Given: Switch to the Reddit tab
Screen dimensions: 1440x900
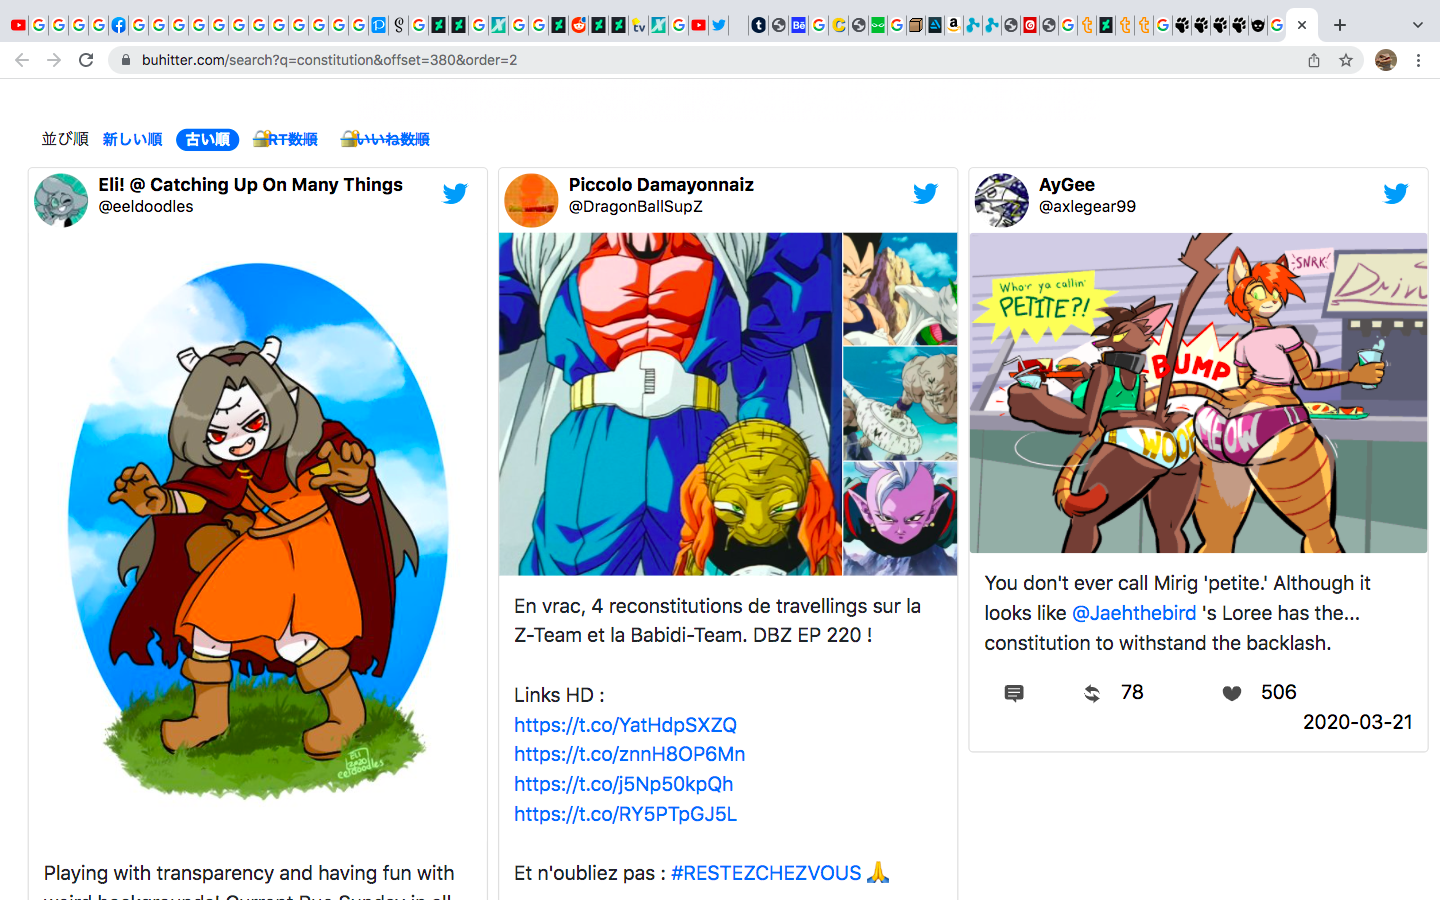Looking at the screenshot, I should pyautogui.click(x=578, y=25).
